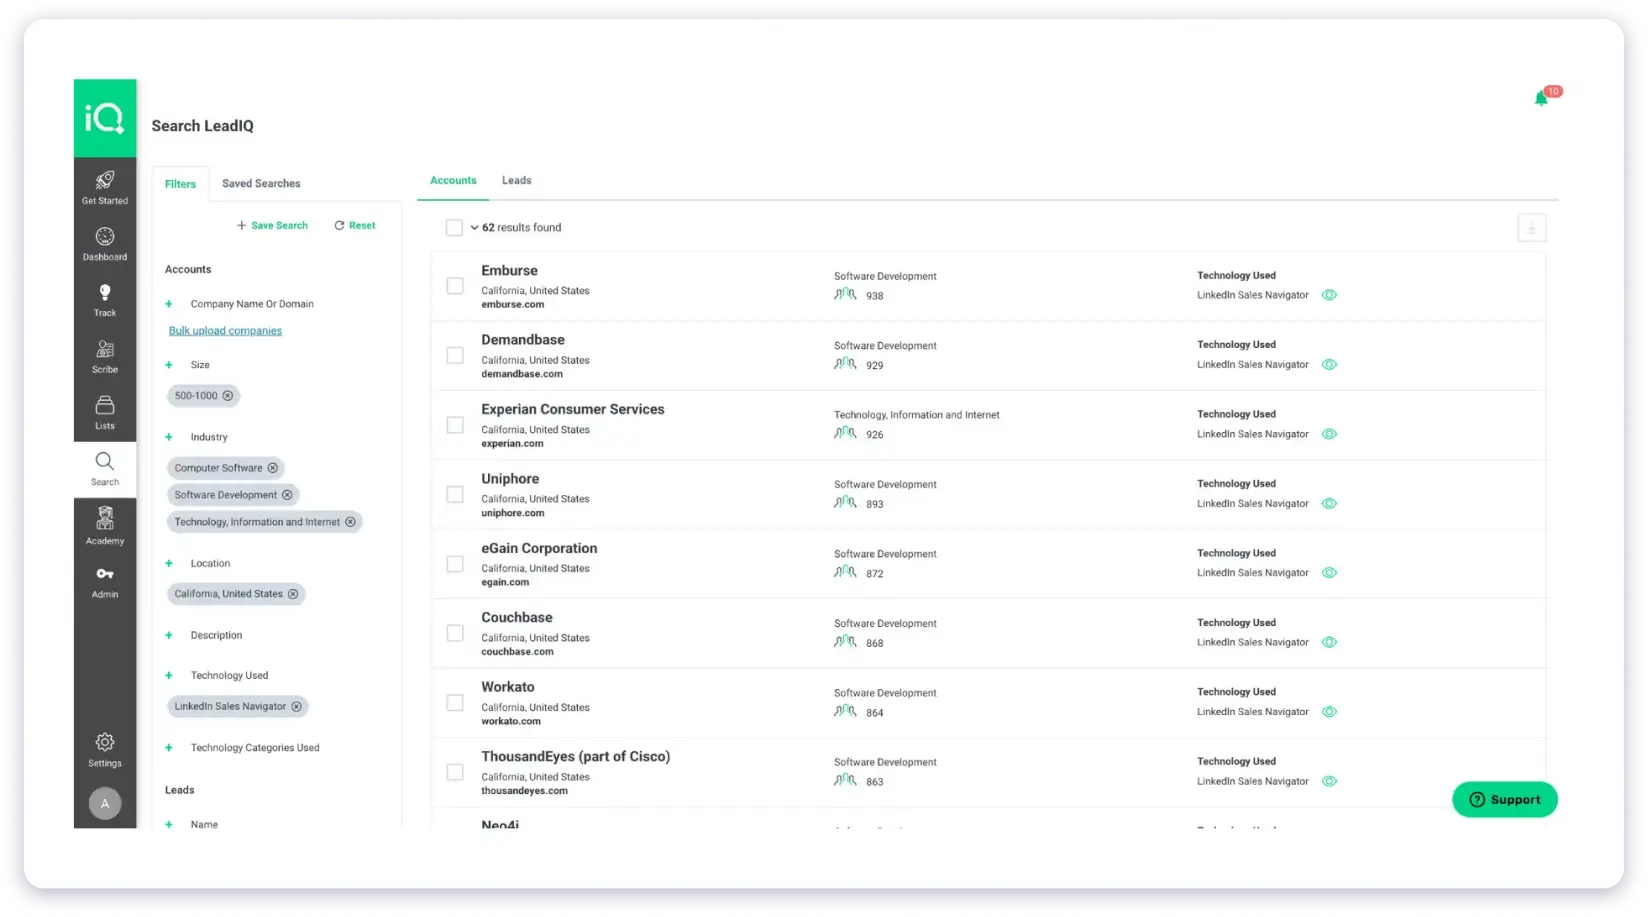Viewport: 1648px width, 917px height.
Task: Switch to the Leads results tab
Action: tap(516, 181)
